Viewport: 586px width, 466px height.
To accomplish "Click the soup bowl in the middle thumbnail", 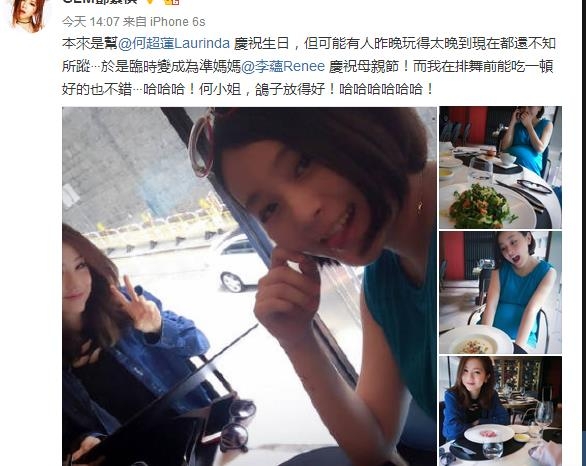I will tap(475, 341).
